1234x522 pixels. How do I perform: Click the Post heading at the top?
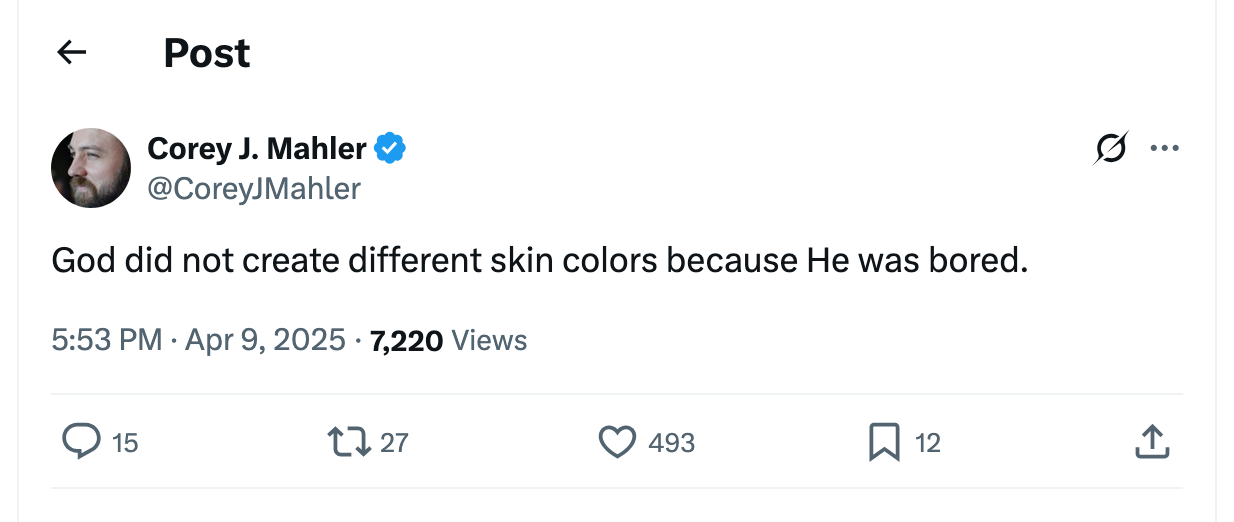[207, 52]
